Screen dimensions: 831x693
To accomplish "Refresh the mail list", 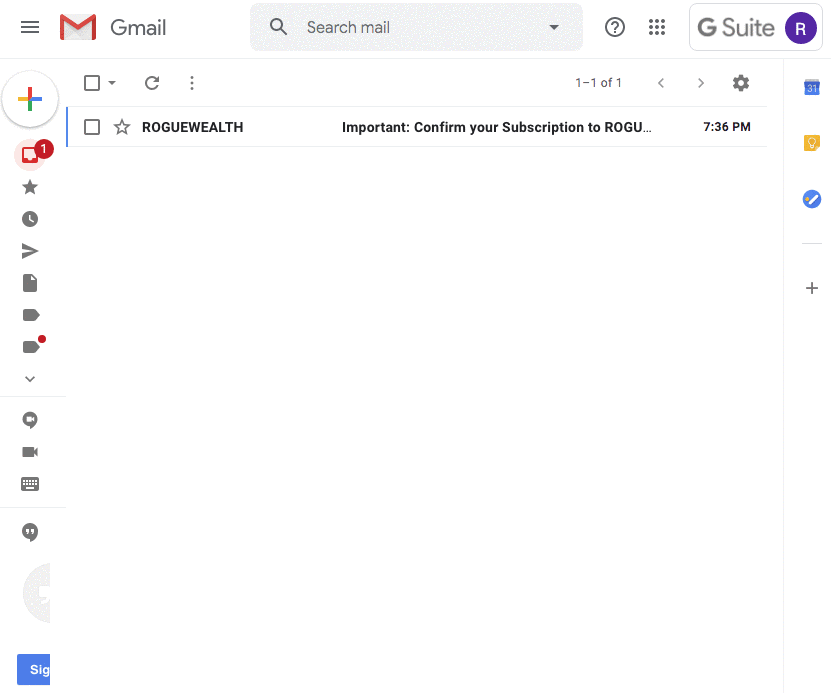I will [x=152, y=83].
